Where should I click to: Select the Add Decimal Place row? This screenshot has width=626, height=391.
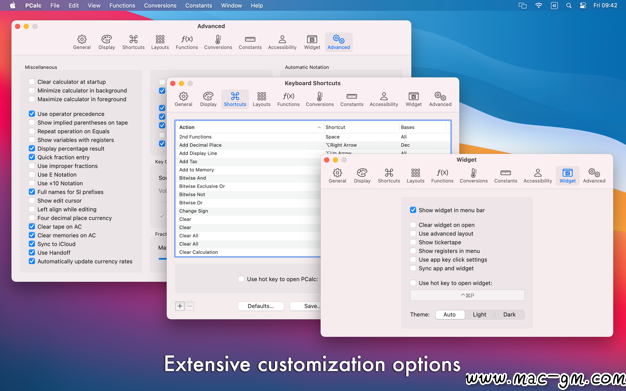(x=313, y=145)
